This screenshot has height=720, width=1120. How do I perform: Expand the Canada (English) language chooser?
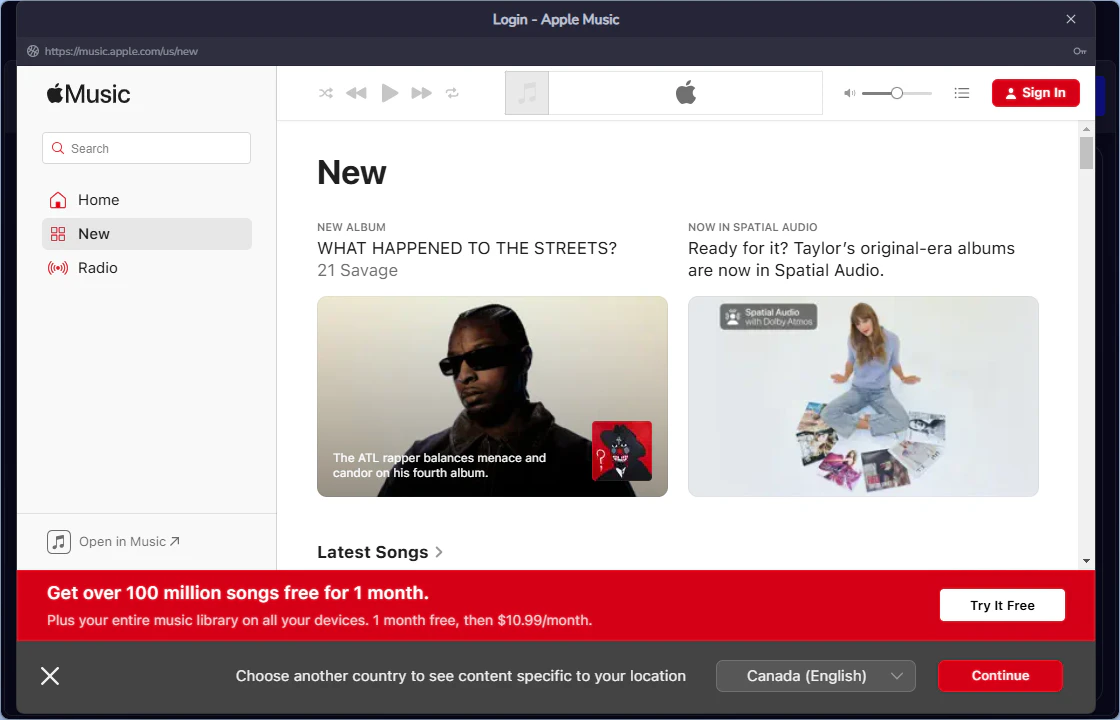[x=815, y=676]
